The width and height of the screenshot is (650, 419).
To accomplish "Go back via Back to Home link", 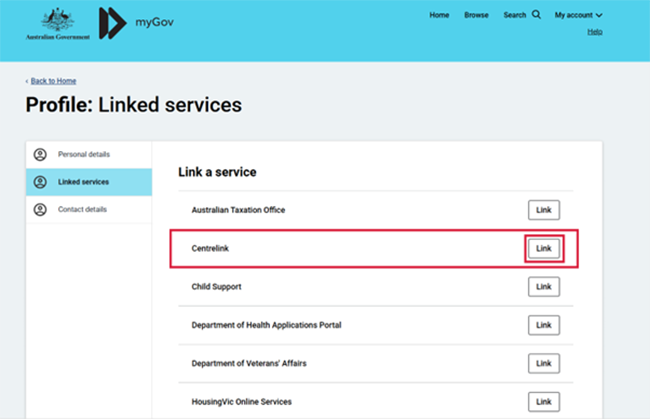I will 52,81.
